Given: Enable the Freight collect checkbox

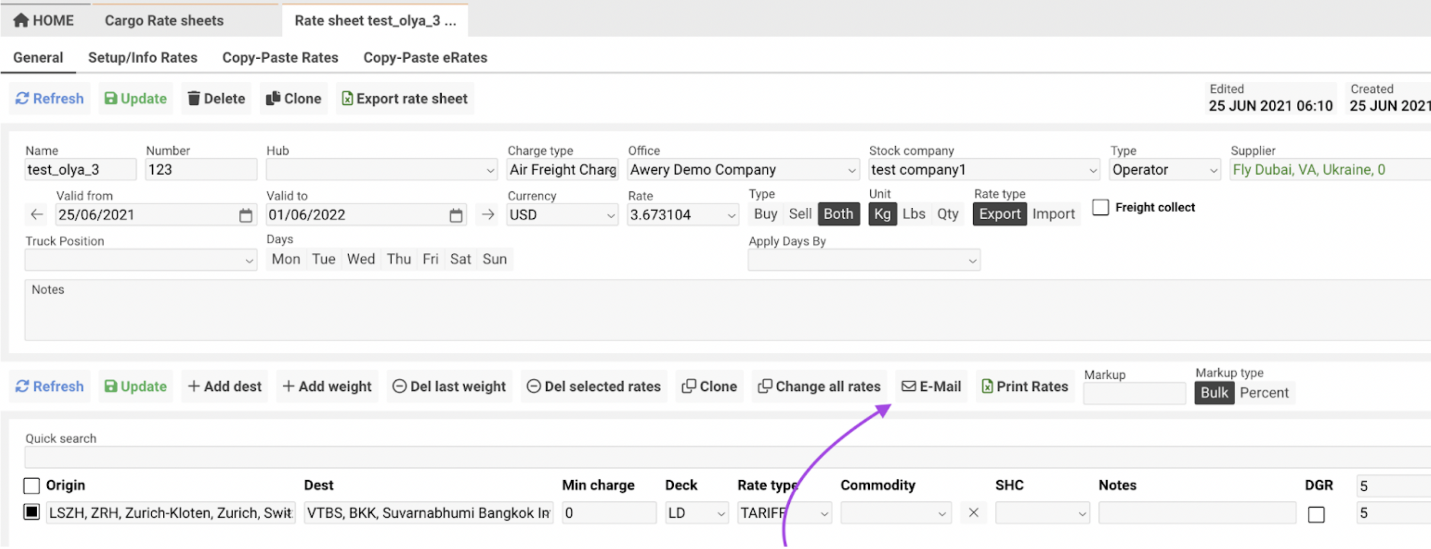Looking at the screenshot, I should (x=1101, y=208).
